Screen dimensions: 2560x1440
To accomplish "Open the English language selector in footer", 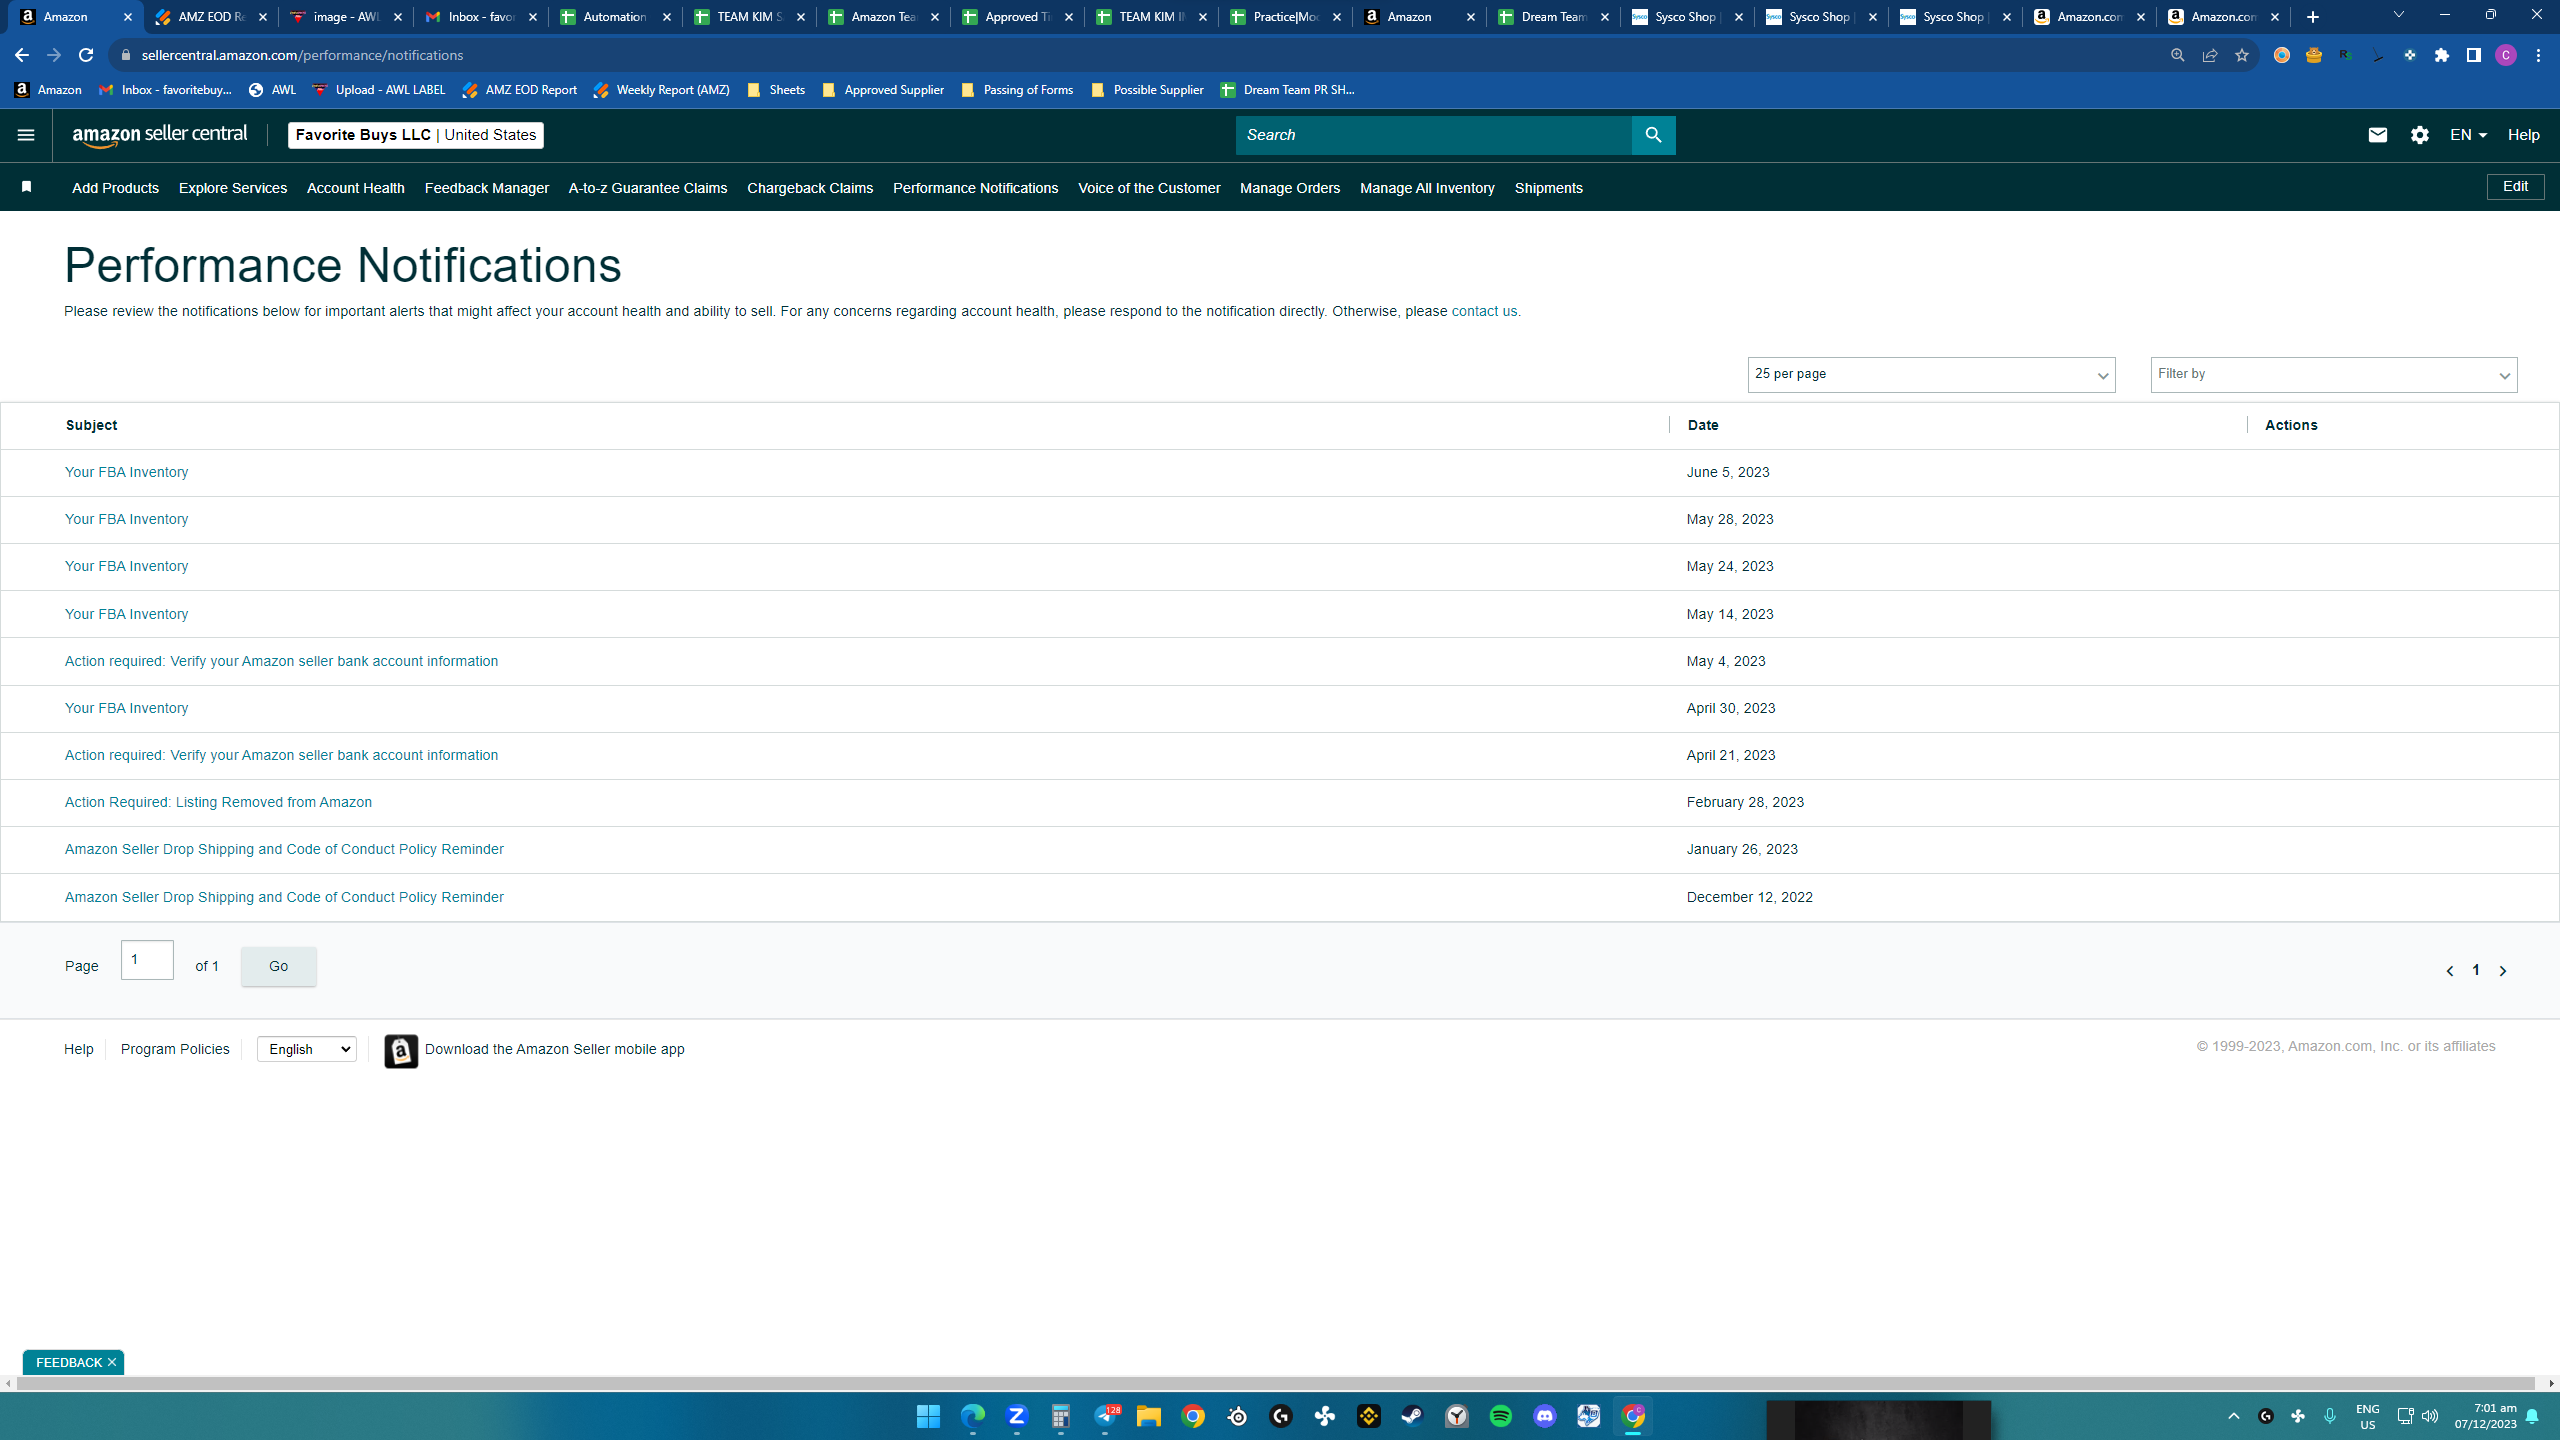I will (x=307, y=1049).
